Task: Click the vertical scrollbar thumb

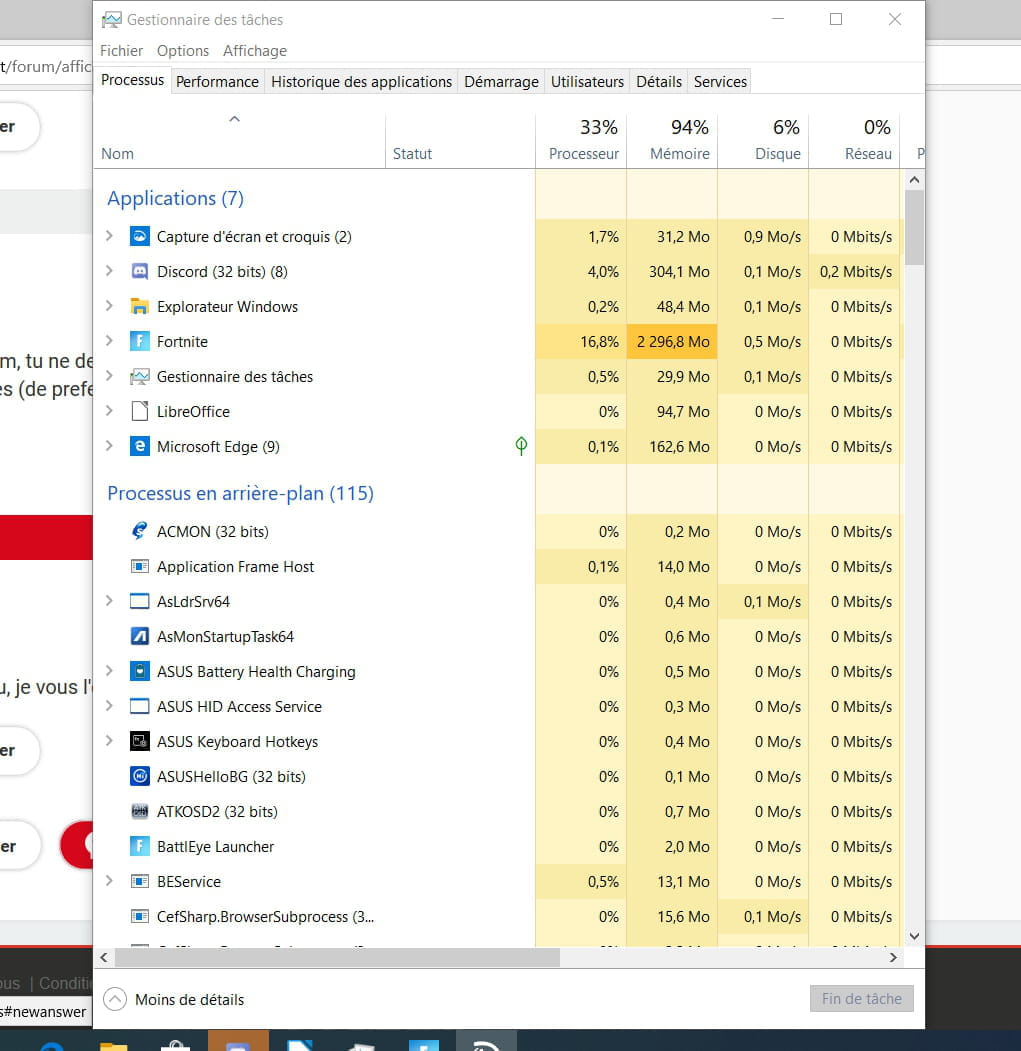Action: click(914, 227)
